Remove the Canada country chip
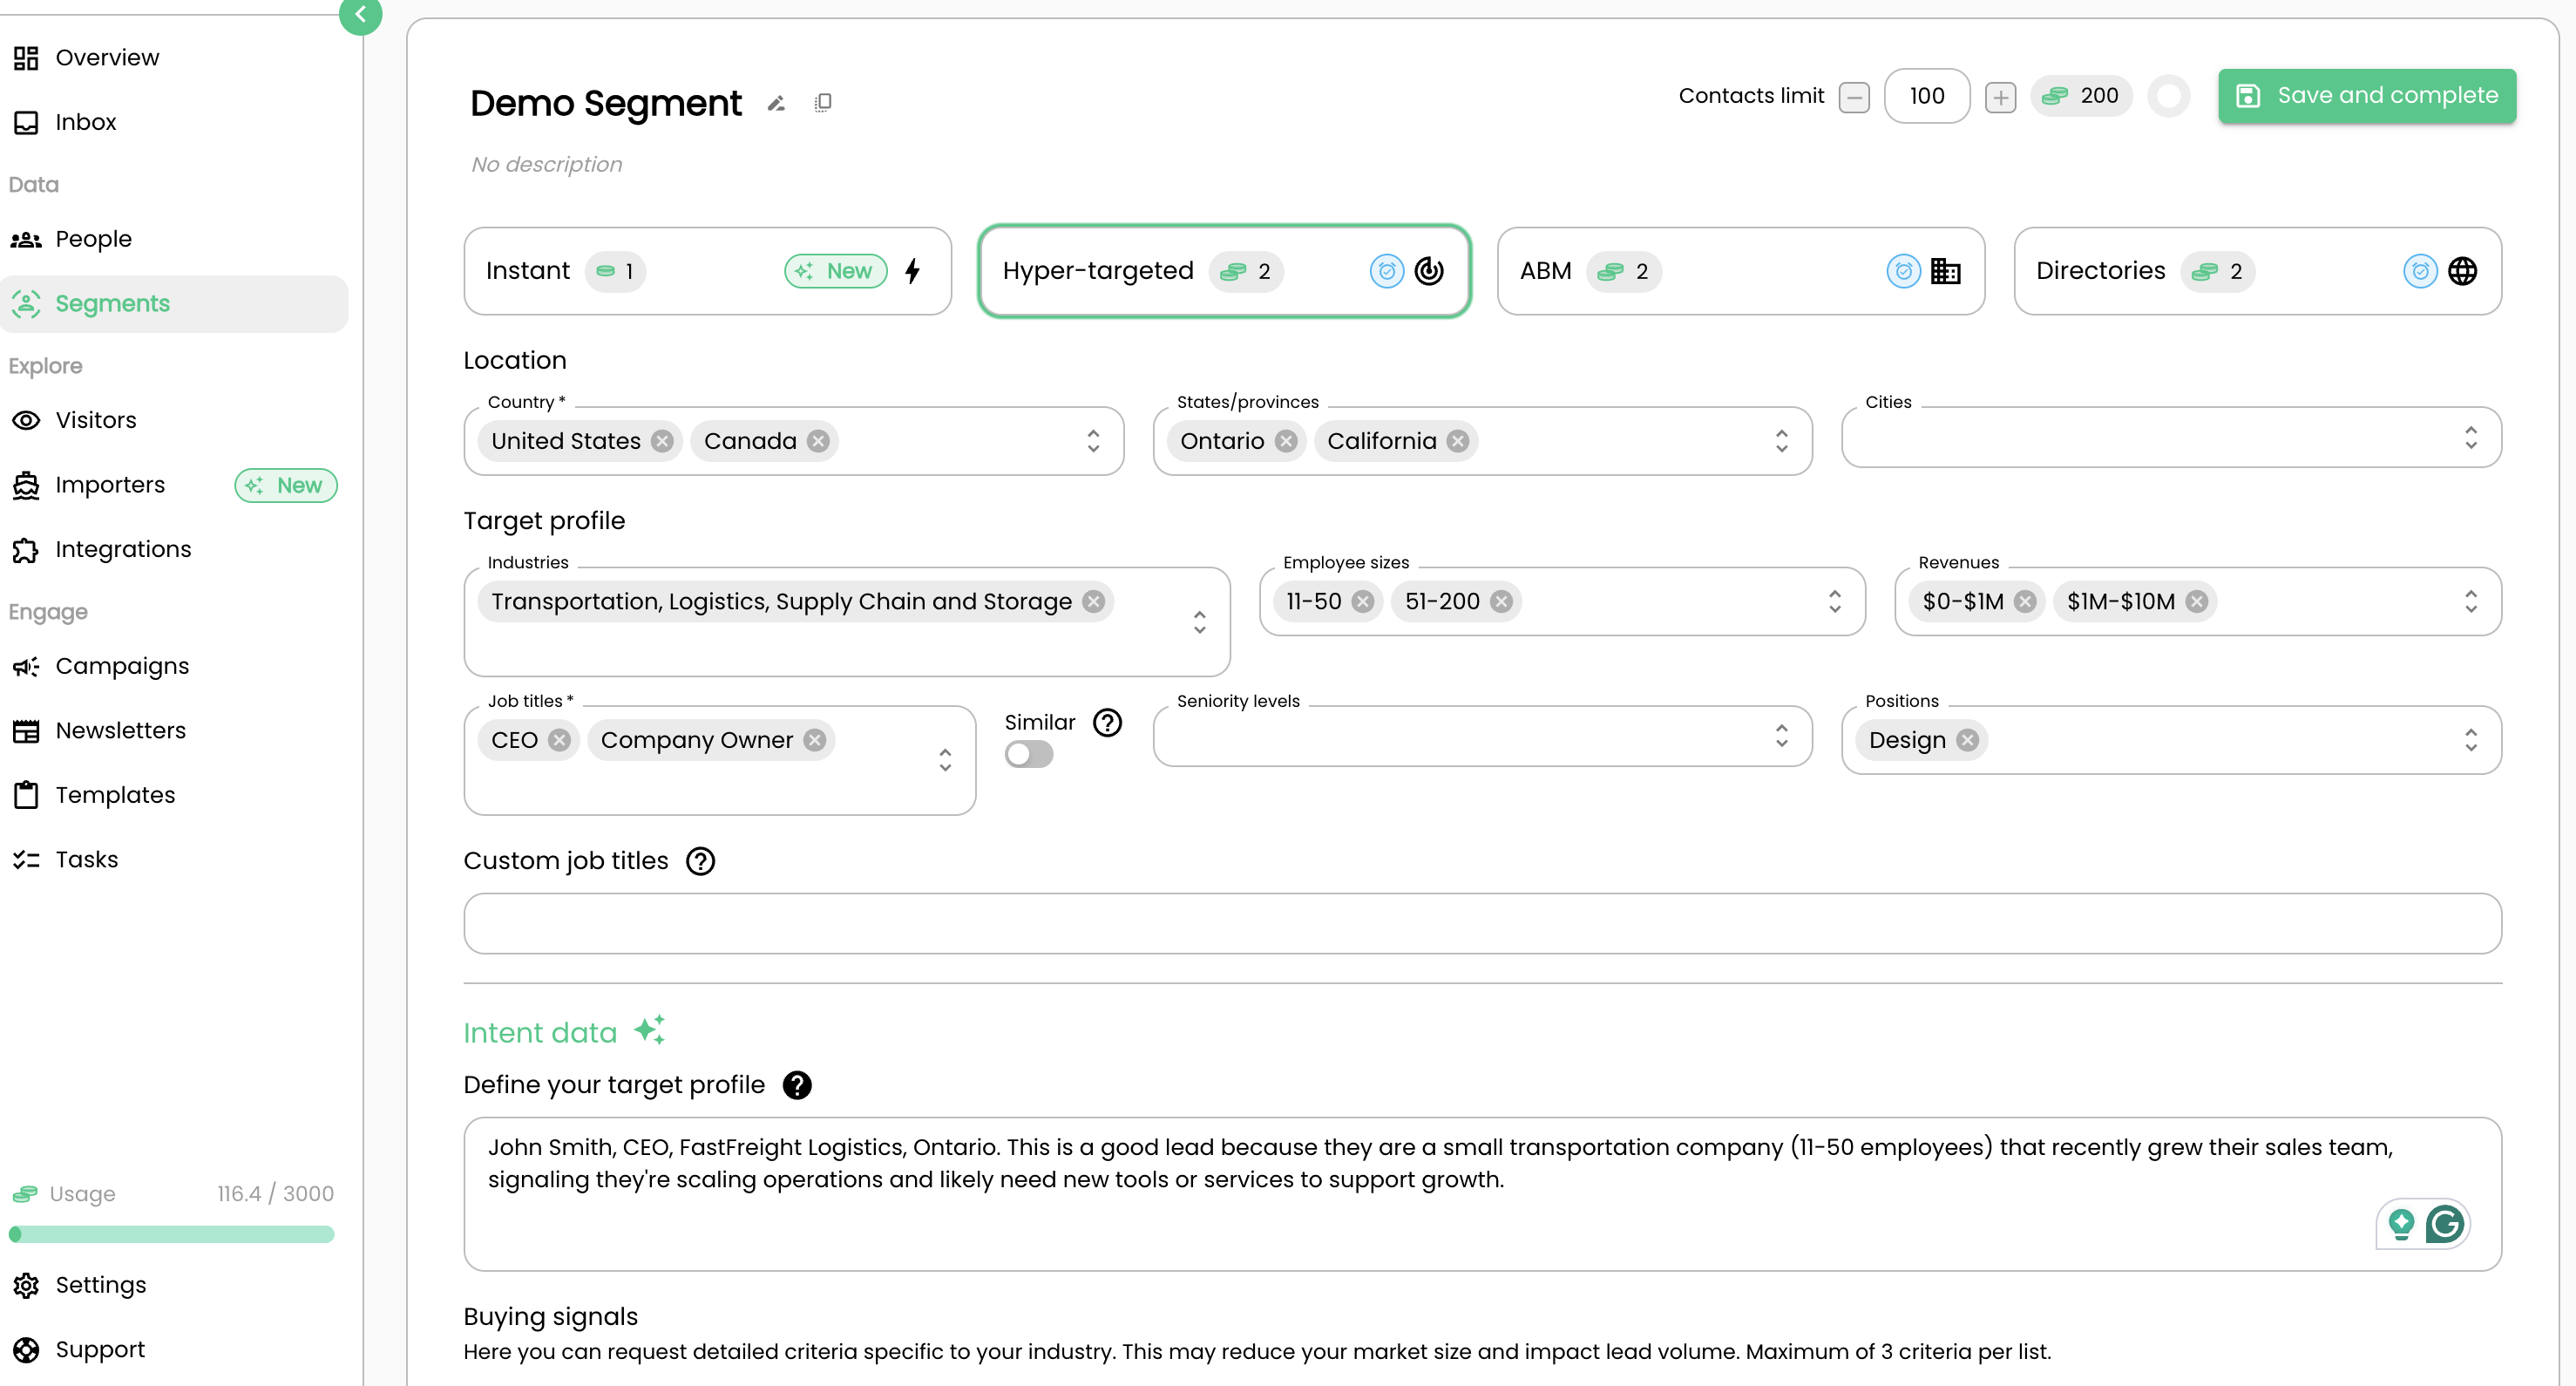Image resolution: width=2576 pixels, height=1386 pixels. coord(818,441)
